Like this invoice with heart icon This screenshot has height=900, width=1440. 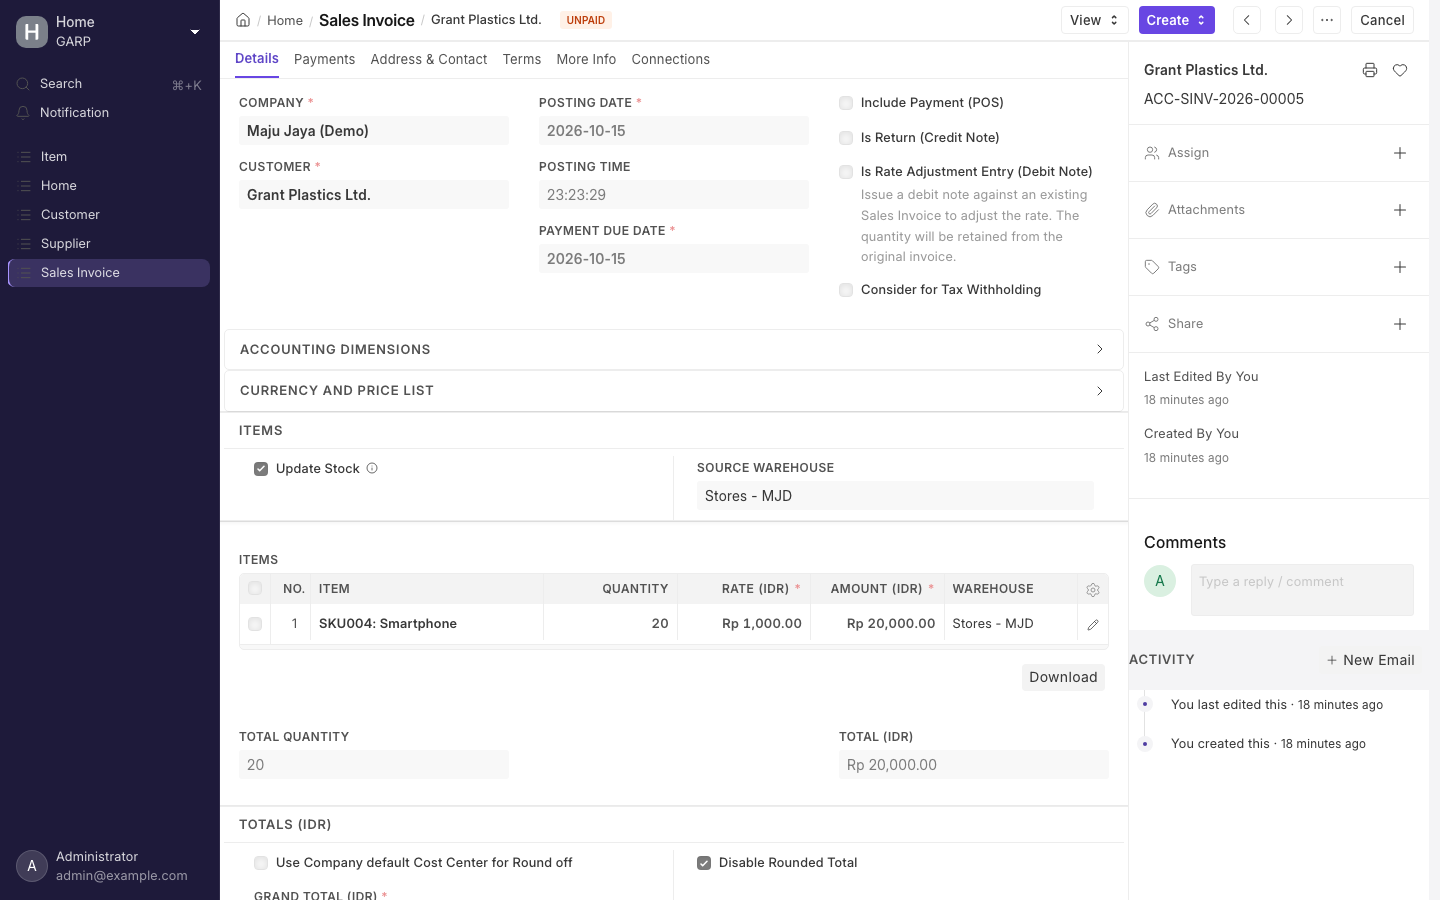(1400, 70)
